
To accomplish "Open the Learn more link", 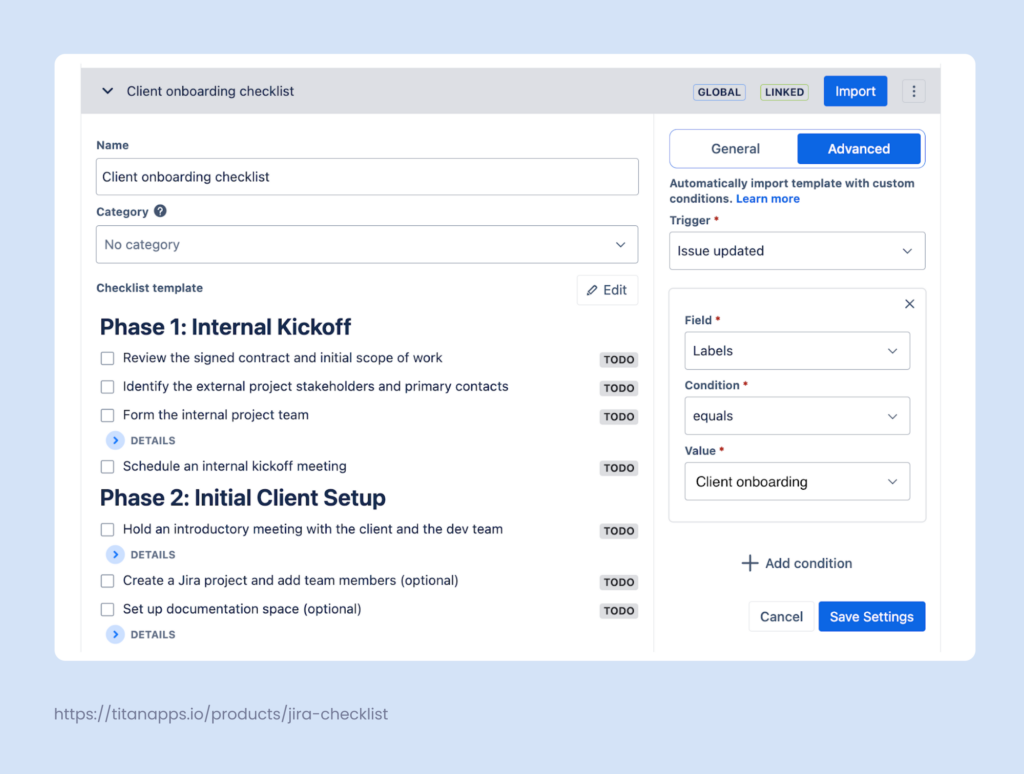I will point(768,198).
